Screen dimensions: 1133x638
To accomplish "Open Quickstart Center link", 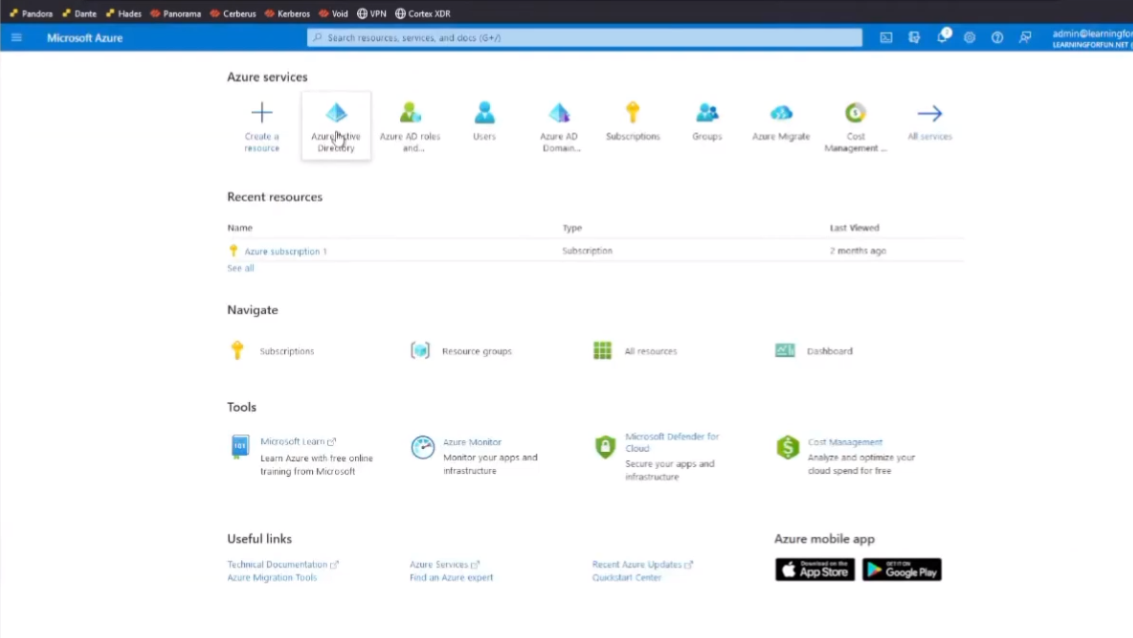I will point(626,577).
